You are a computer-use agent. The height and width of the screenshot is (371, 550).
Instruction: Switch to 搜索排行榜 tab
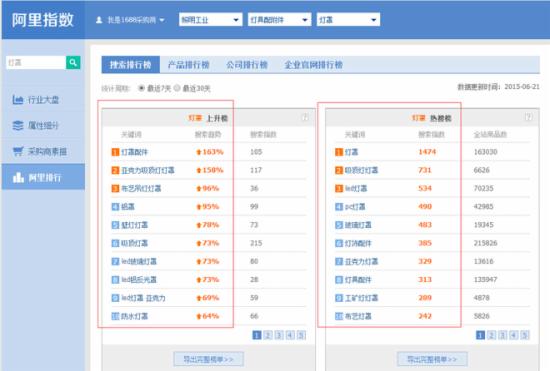(131, 65)
